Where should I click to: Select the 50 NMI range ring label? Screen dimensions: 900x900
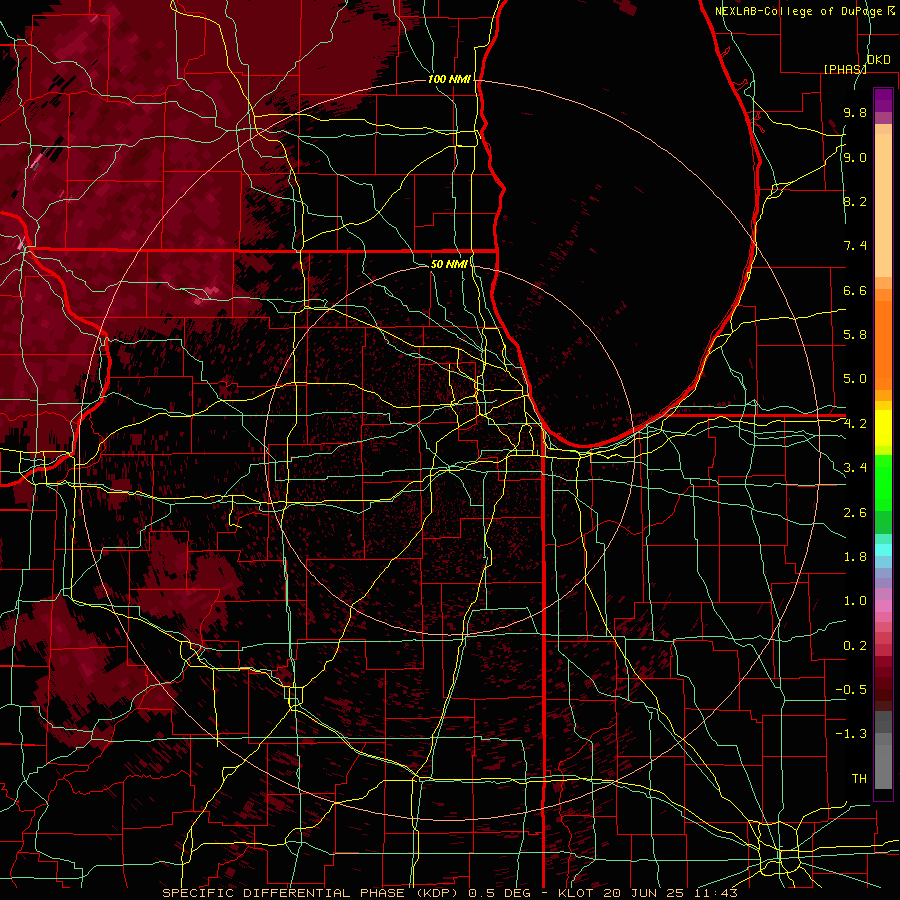tap(449, 264)
